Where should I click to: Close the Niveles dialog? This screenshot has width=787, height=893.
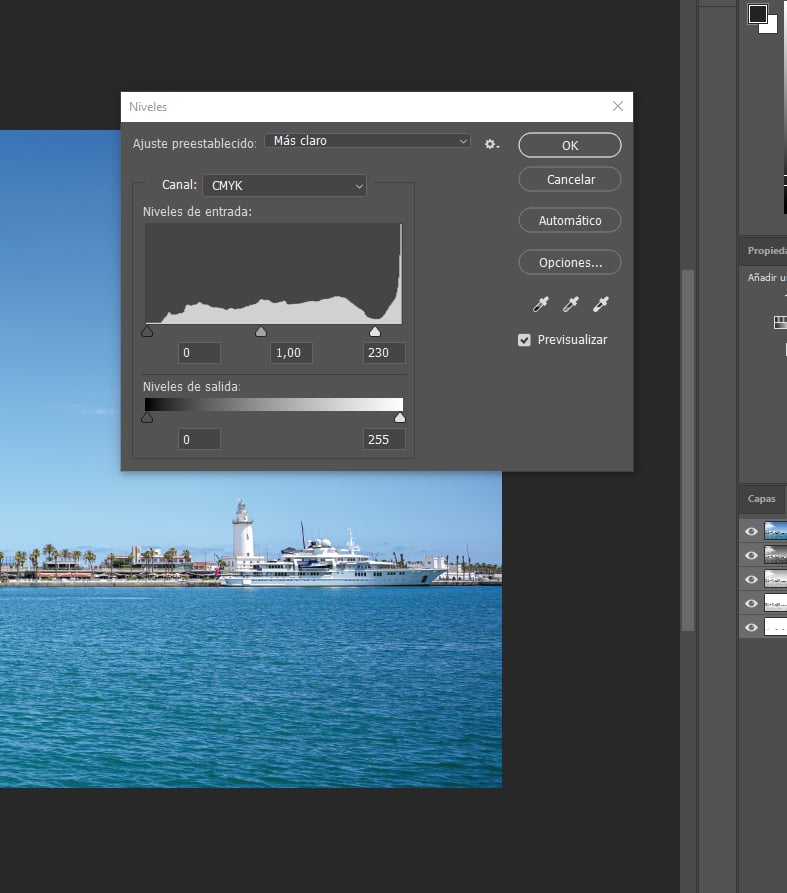tap(618, 106)
